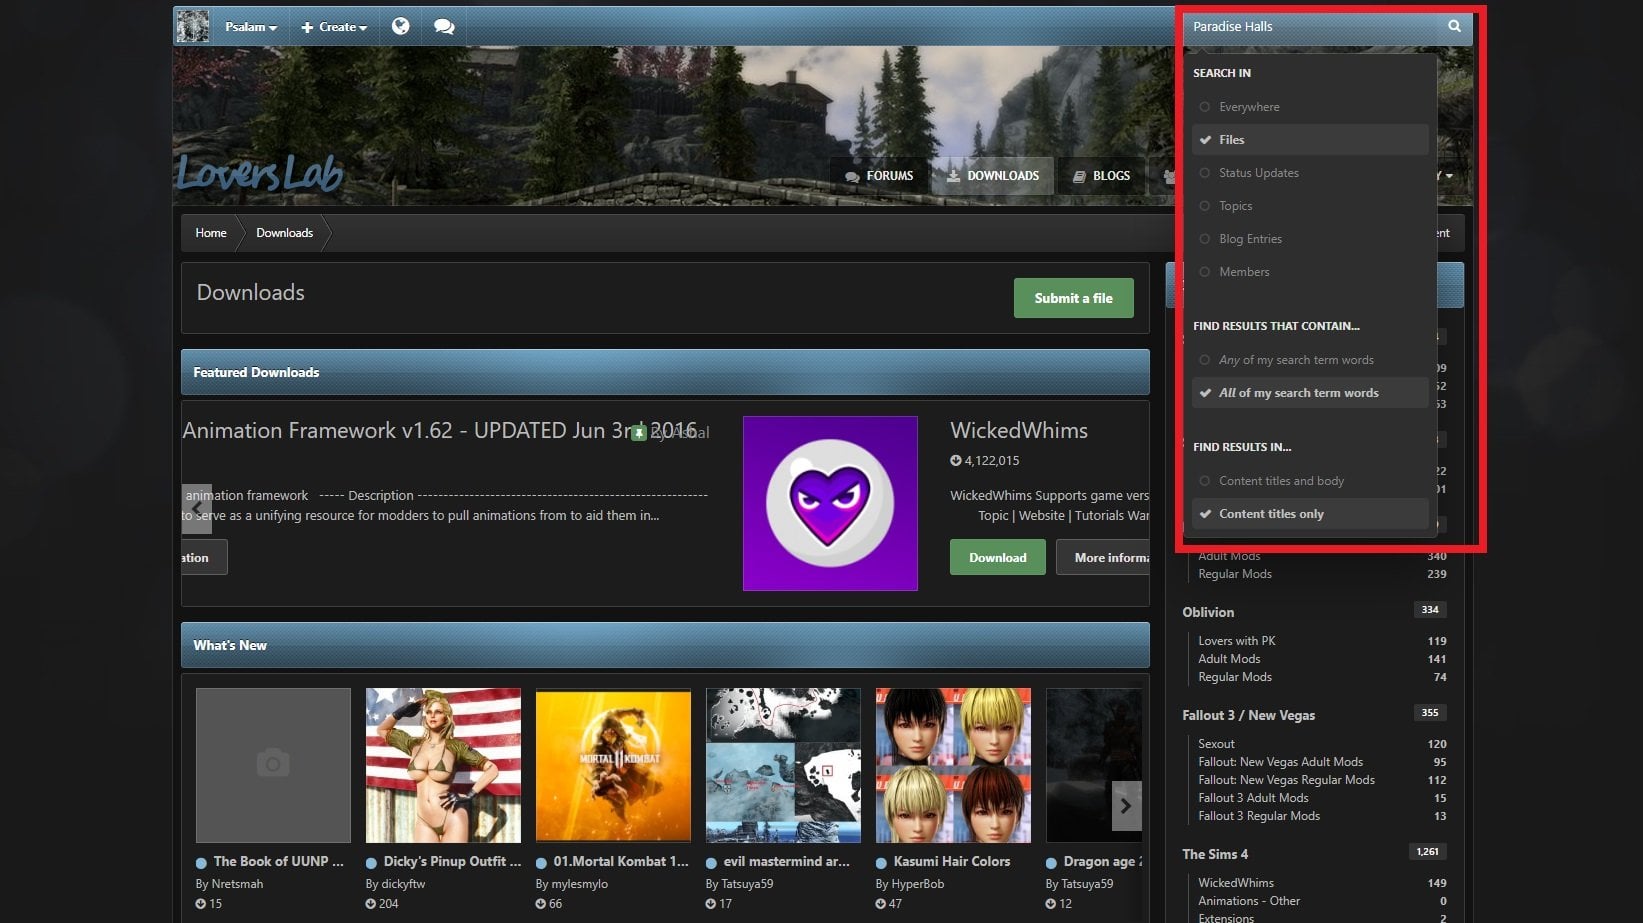This screenshot has height=923, width=1643.
Task: Select the Status Updates search option
Action: (1309, 173)
